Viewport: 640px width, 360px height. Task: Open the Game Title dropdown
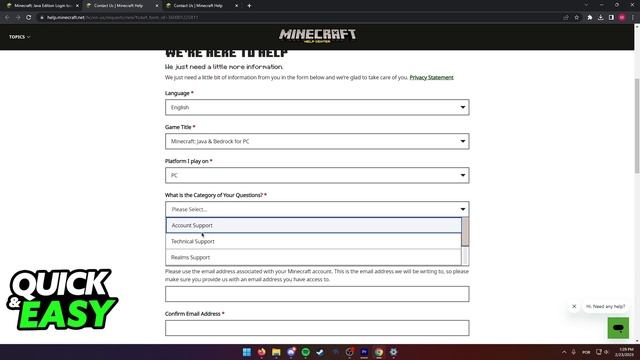point(317,141)
